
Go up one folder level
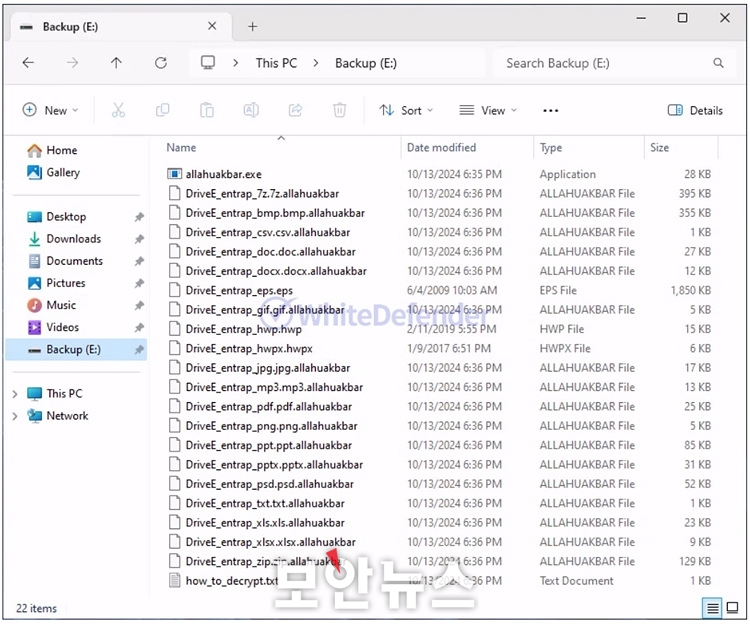click(116, 63)
